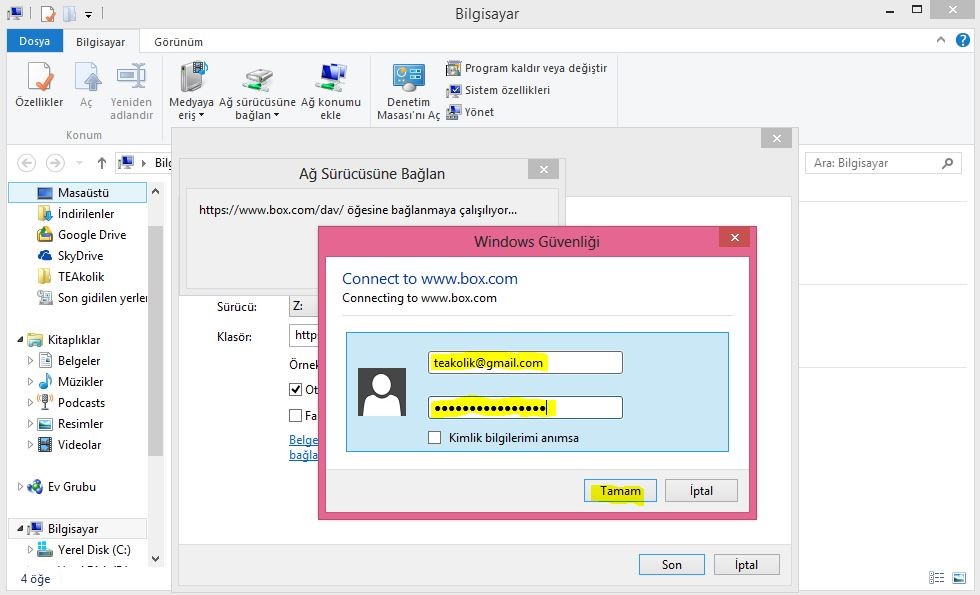Switch to large icons view in status bar
The width and height of the screenshot is (980, 595).
pyautogui.click(x=959, y=578)
